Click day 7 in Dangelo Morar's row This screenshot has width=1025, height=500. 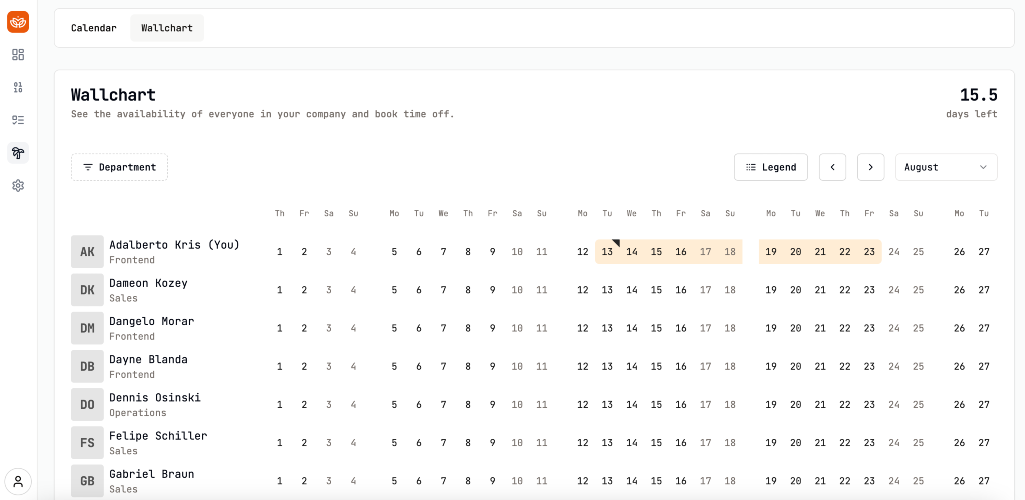[x=443, y=328]
